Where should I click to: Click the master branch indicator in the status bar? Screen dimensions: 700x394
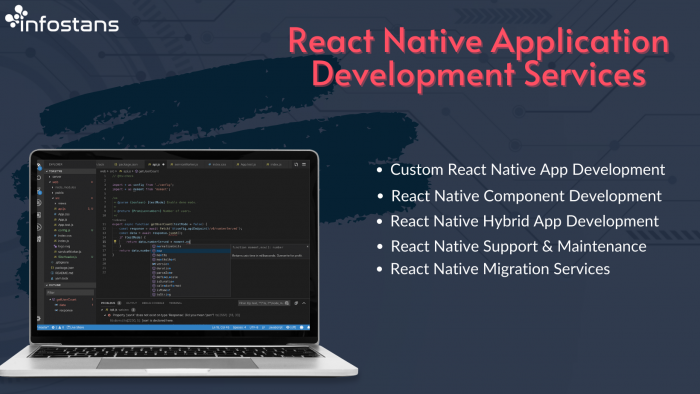(43, 327)
